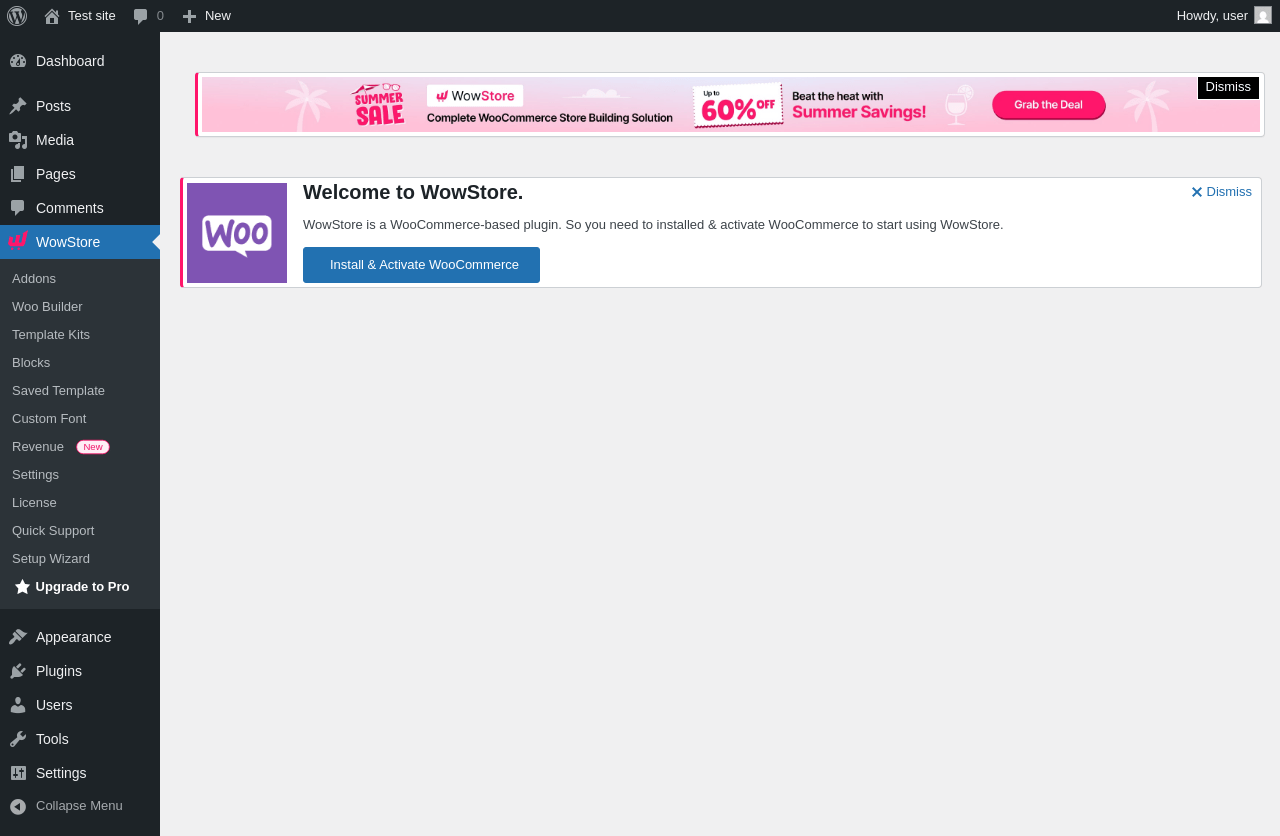This screenshot has width=1280, height=836.
Task: Click the Media icon in sidebar
Action: point(18,140)
